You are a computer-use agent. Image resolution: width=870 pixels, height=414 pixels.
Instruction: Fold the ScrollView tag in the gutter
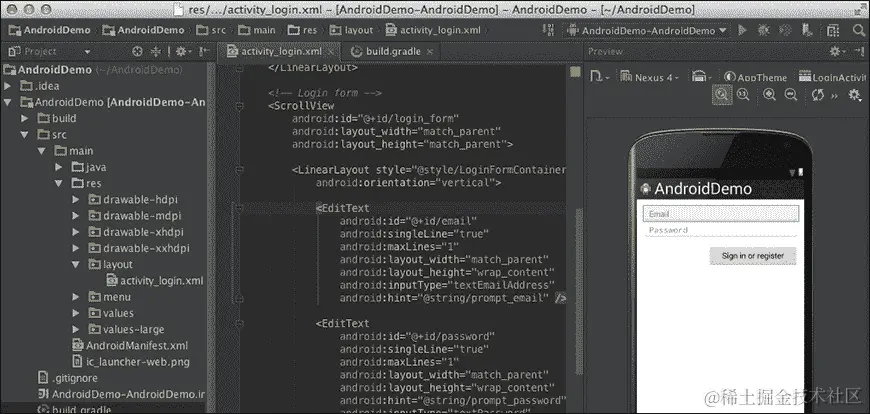(x=239, y=105)
